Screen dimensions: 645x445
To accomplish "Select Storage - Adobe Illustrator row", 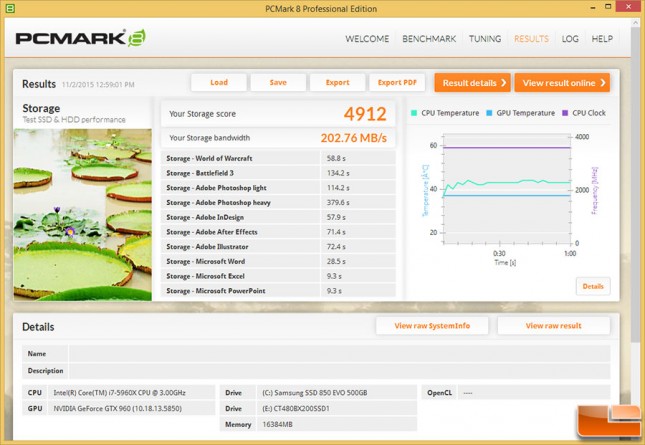I will (278, 247).
